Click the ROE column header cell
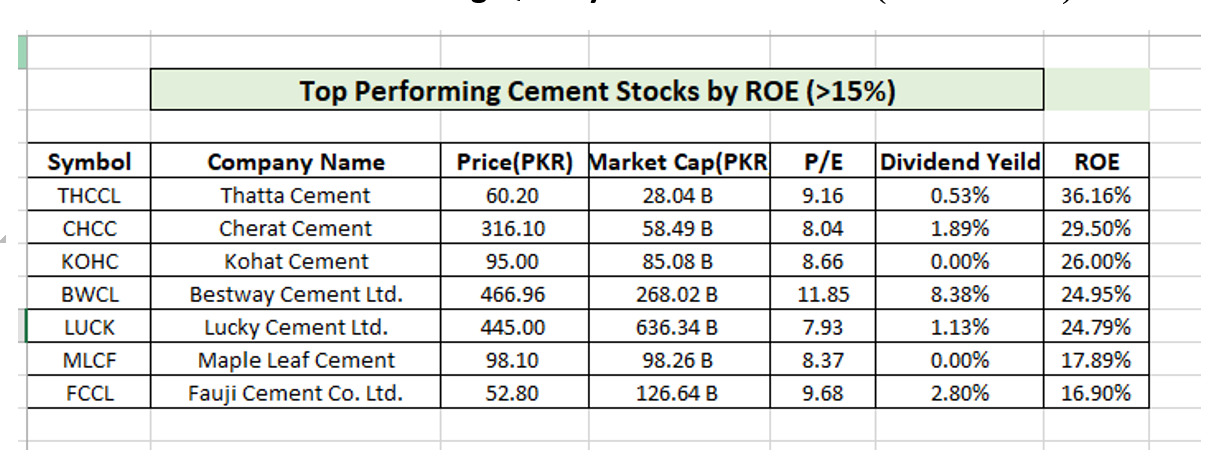Screen dimensions: 1218x475 [x=1096, y=162]
